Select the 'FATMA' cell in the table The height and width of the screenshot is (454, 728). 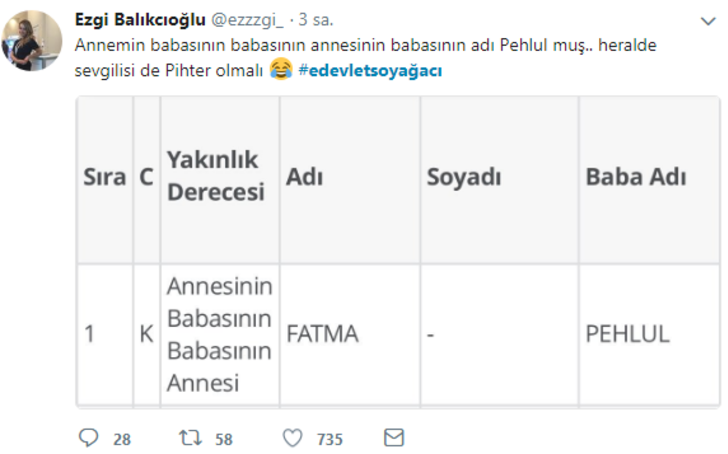(x=322, y=334)
